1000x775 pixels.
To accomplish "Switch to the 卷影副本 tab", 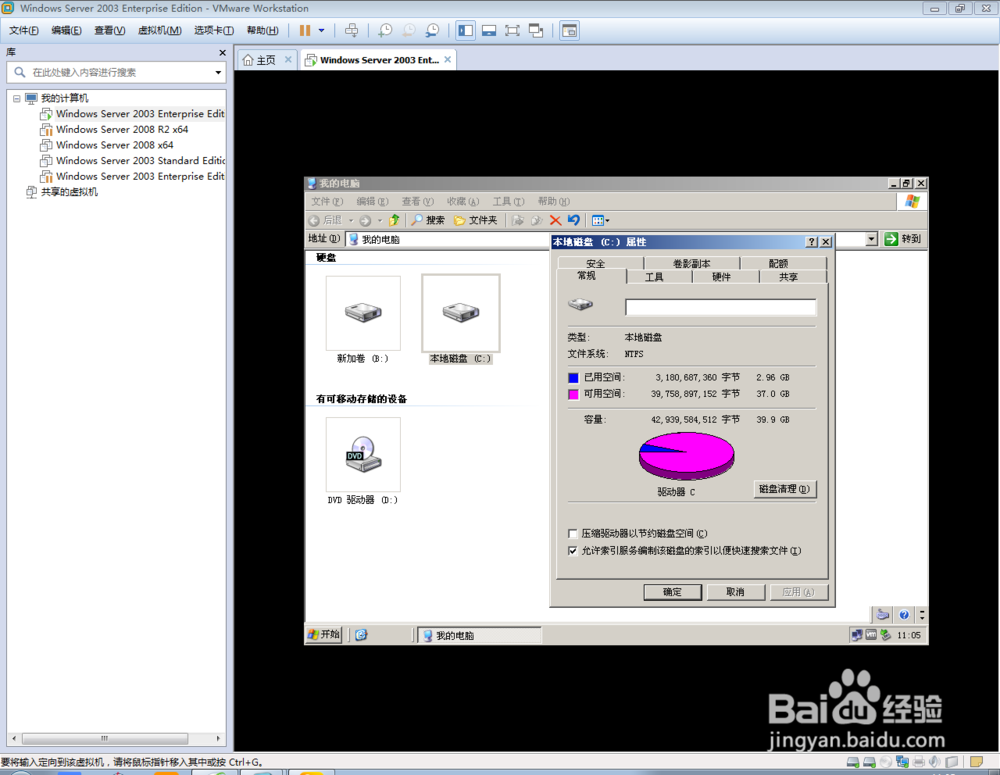I will coord(692,263).
